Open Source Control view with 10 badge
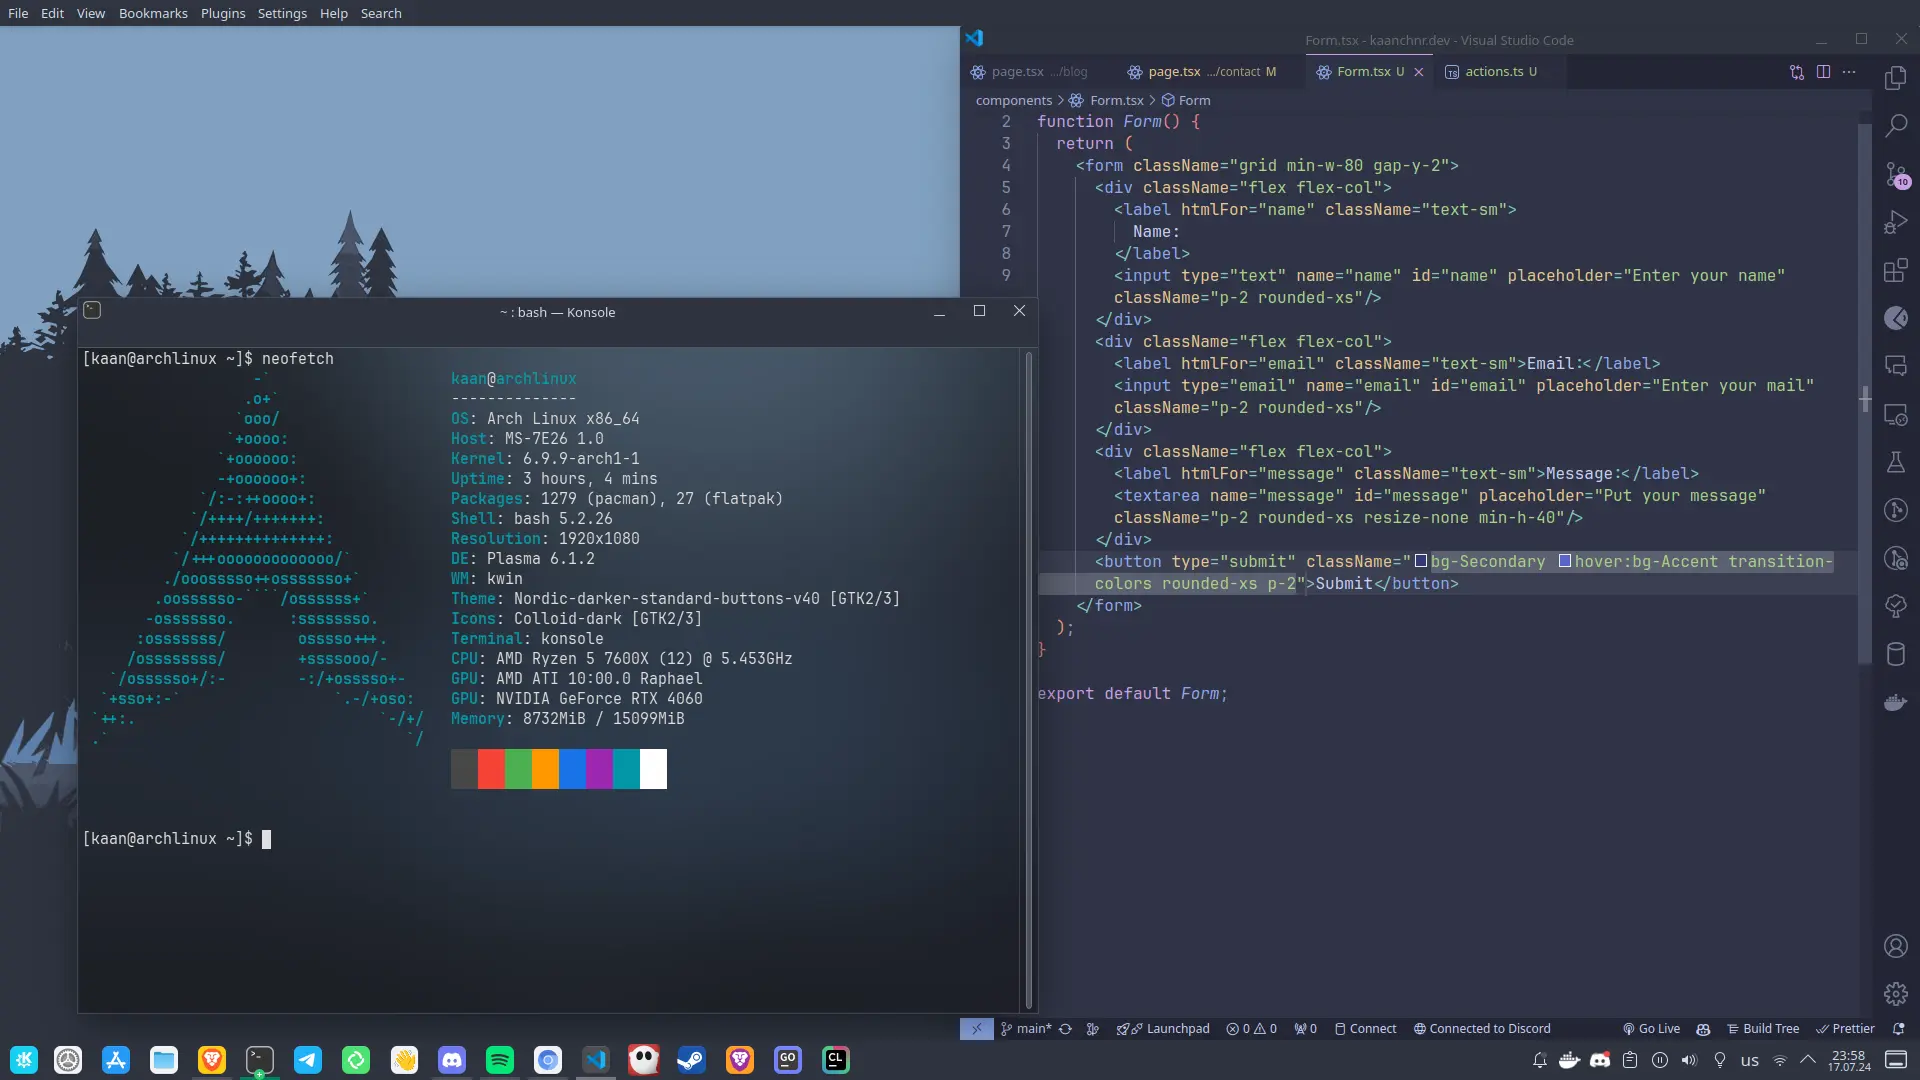Viewport: 1920px width, 1080px height. pyautogui.click(x=1896, y=174)
